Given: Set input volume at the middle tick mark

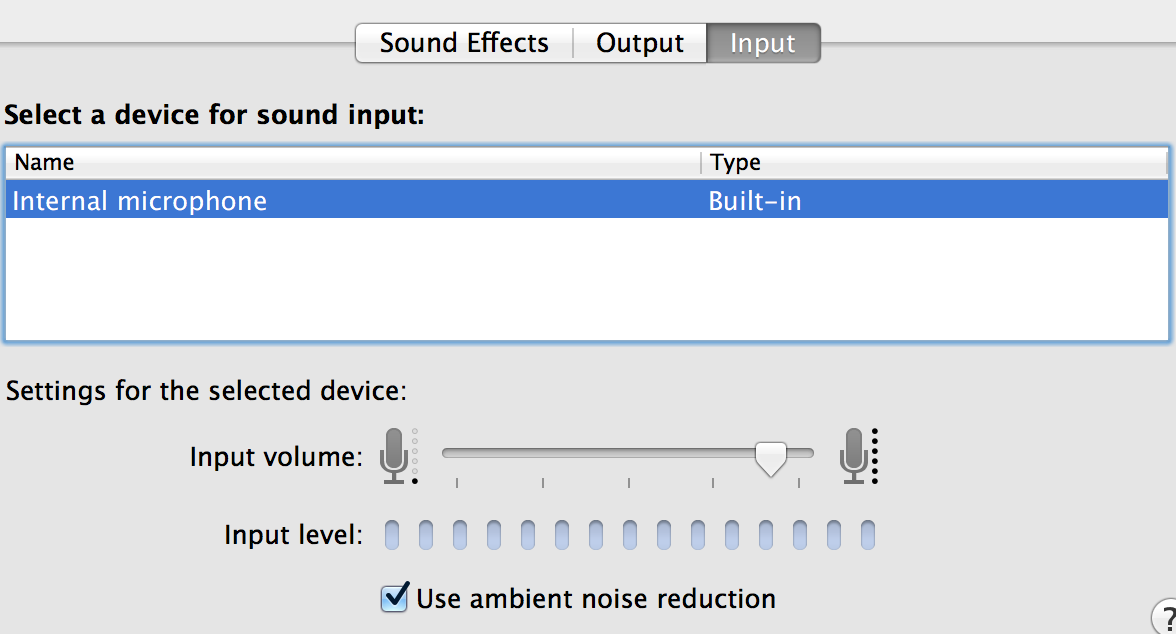Looking at the screenshot, I should 628,483.
